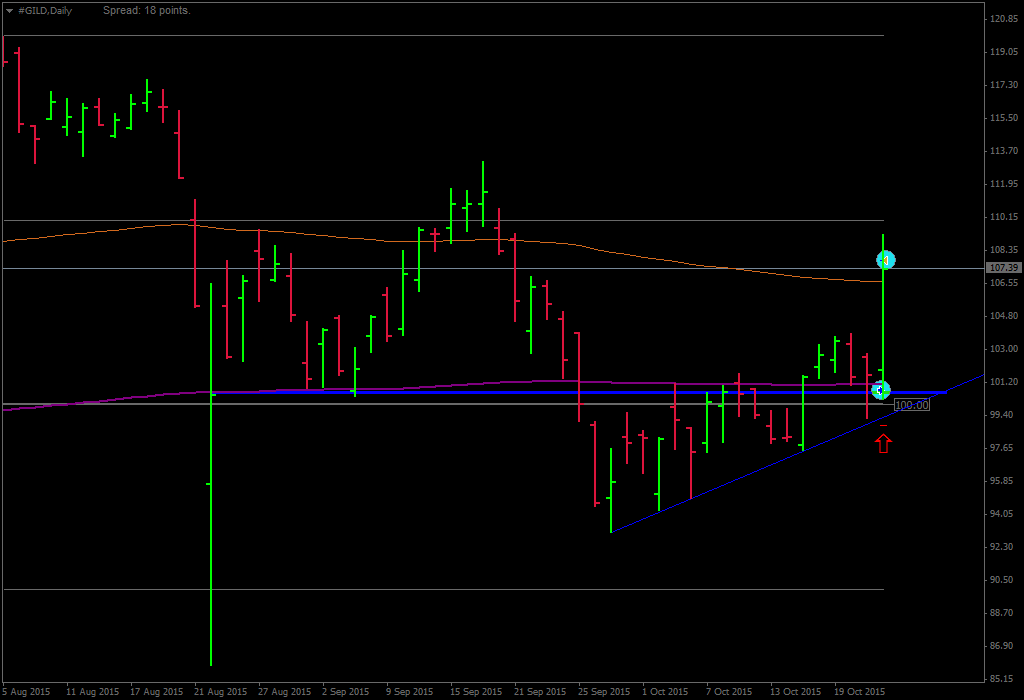Screen dimensions: 1024x700
Task: Click the 95.85 price axis label
Action: coord(1002,481)
